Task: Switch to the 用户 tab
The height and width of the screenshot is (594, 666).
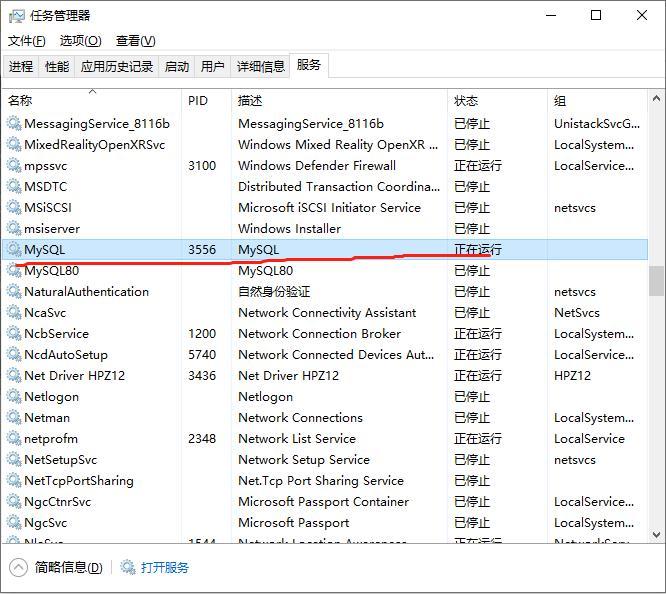Action: point(212,67)
